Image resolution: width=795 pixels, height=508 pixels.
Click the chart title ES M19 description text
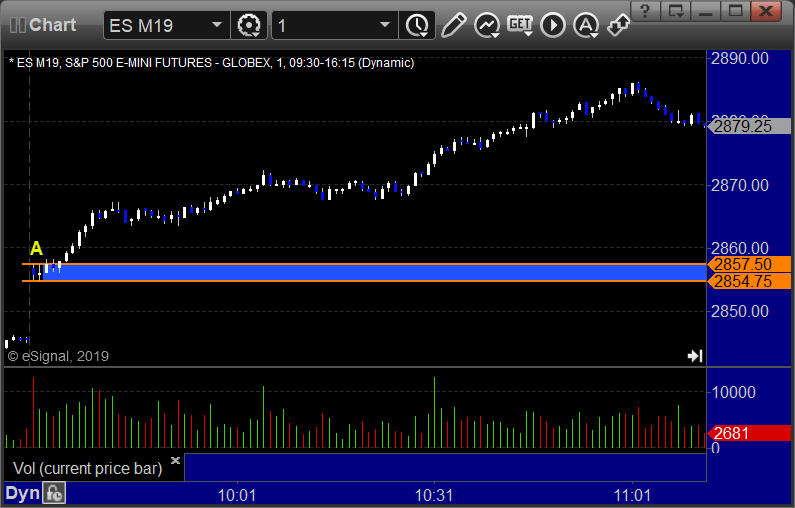(211, 63)
